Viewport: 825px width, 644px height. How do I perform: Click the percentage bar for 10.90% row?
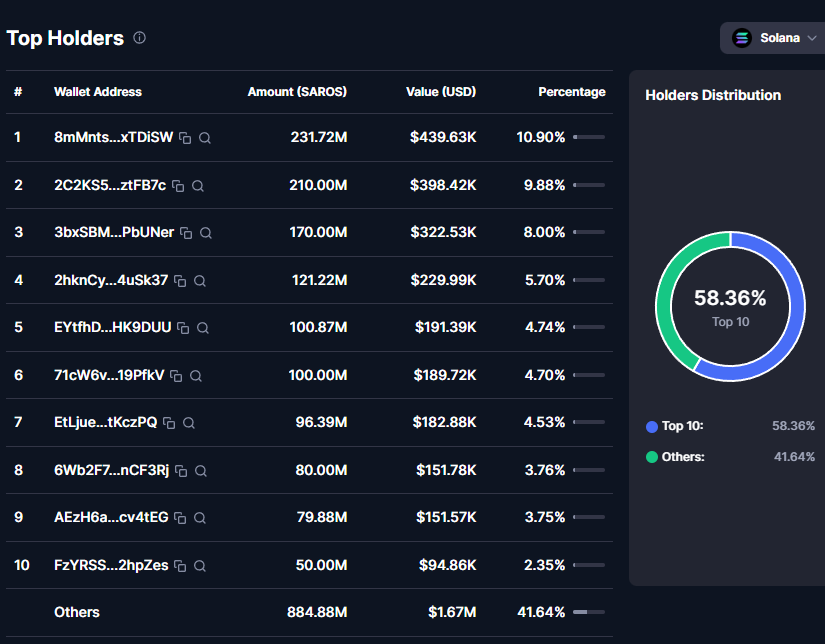tap(588, 138)
